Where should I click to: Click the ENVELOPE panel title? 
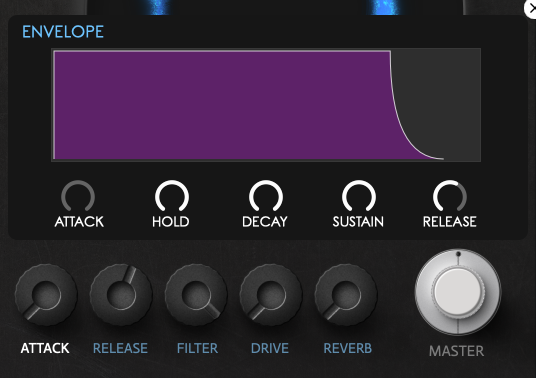pos(63,32)
